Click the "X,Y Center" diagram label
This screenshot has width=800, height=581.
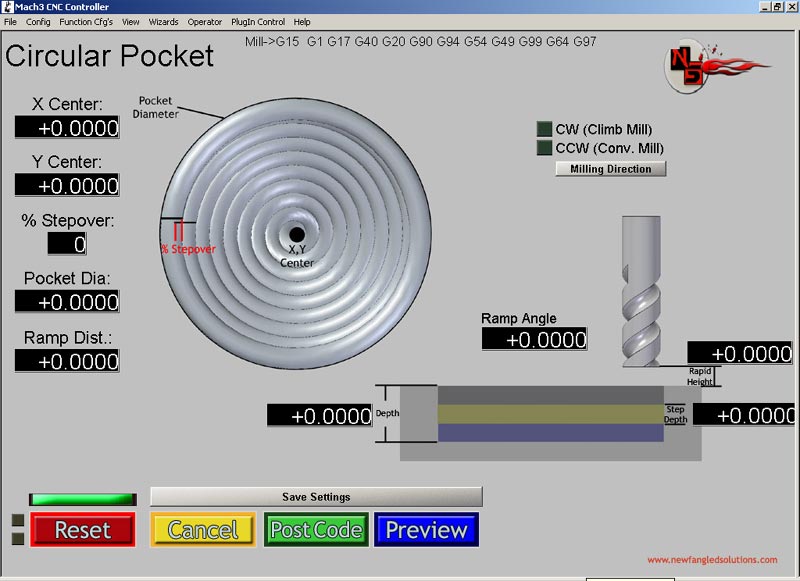[297, 256]
